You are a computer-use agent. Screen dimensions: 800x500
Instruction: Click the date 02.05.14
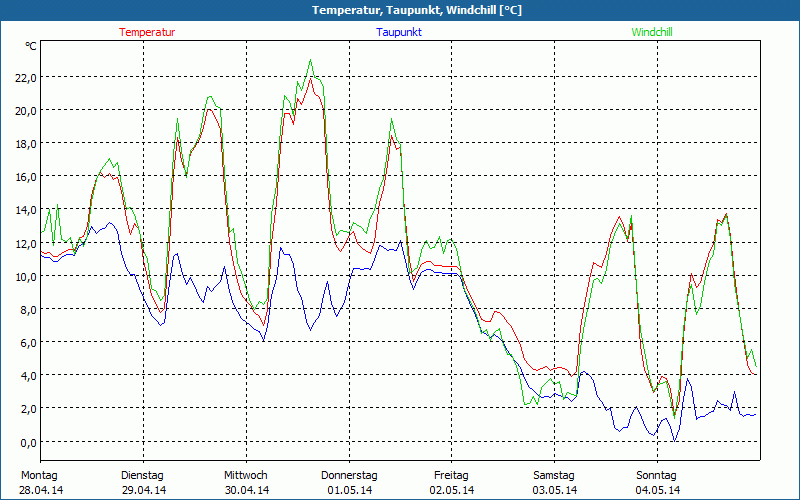tap(452, 490)
